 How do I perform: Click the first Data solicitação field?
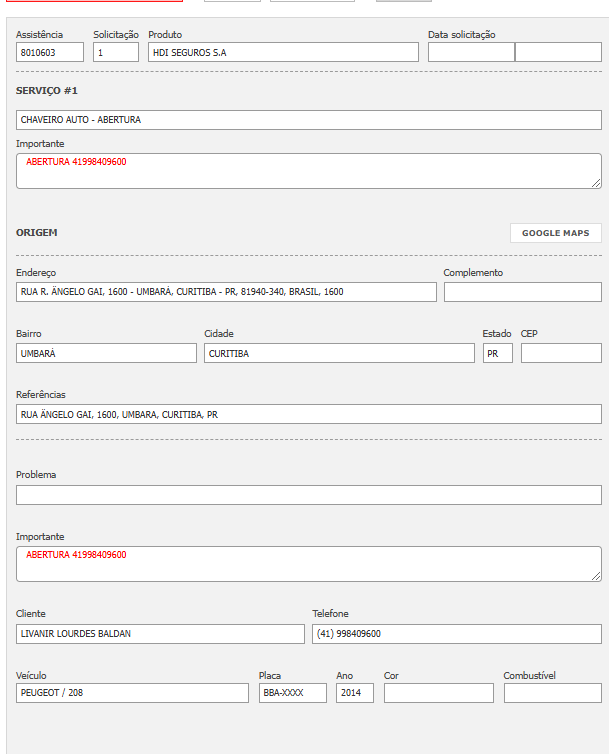click(x=471, y=52)
